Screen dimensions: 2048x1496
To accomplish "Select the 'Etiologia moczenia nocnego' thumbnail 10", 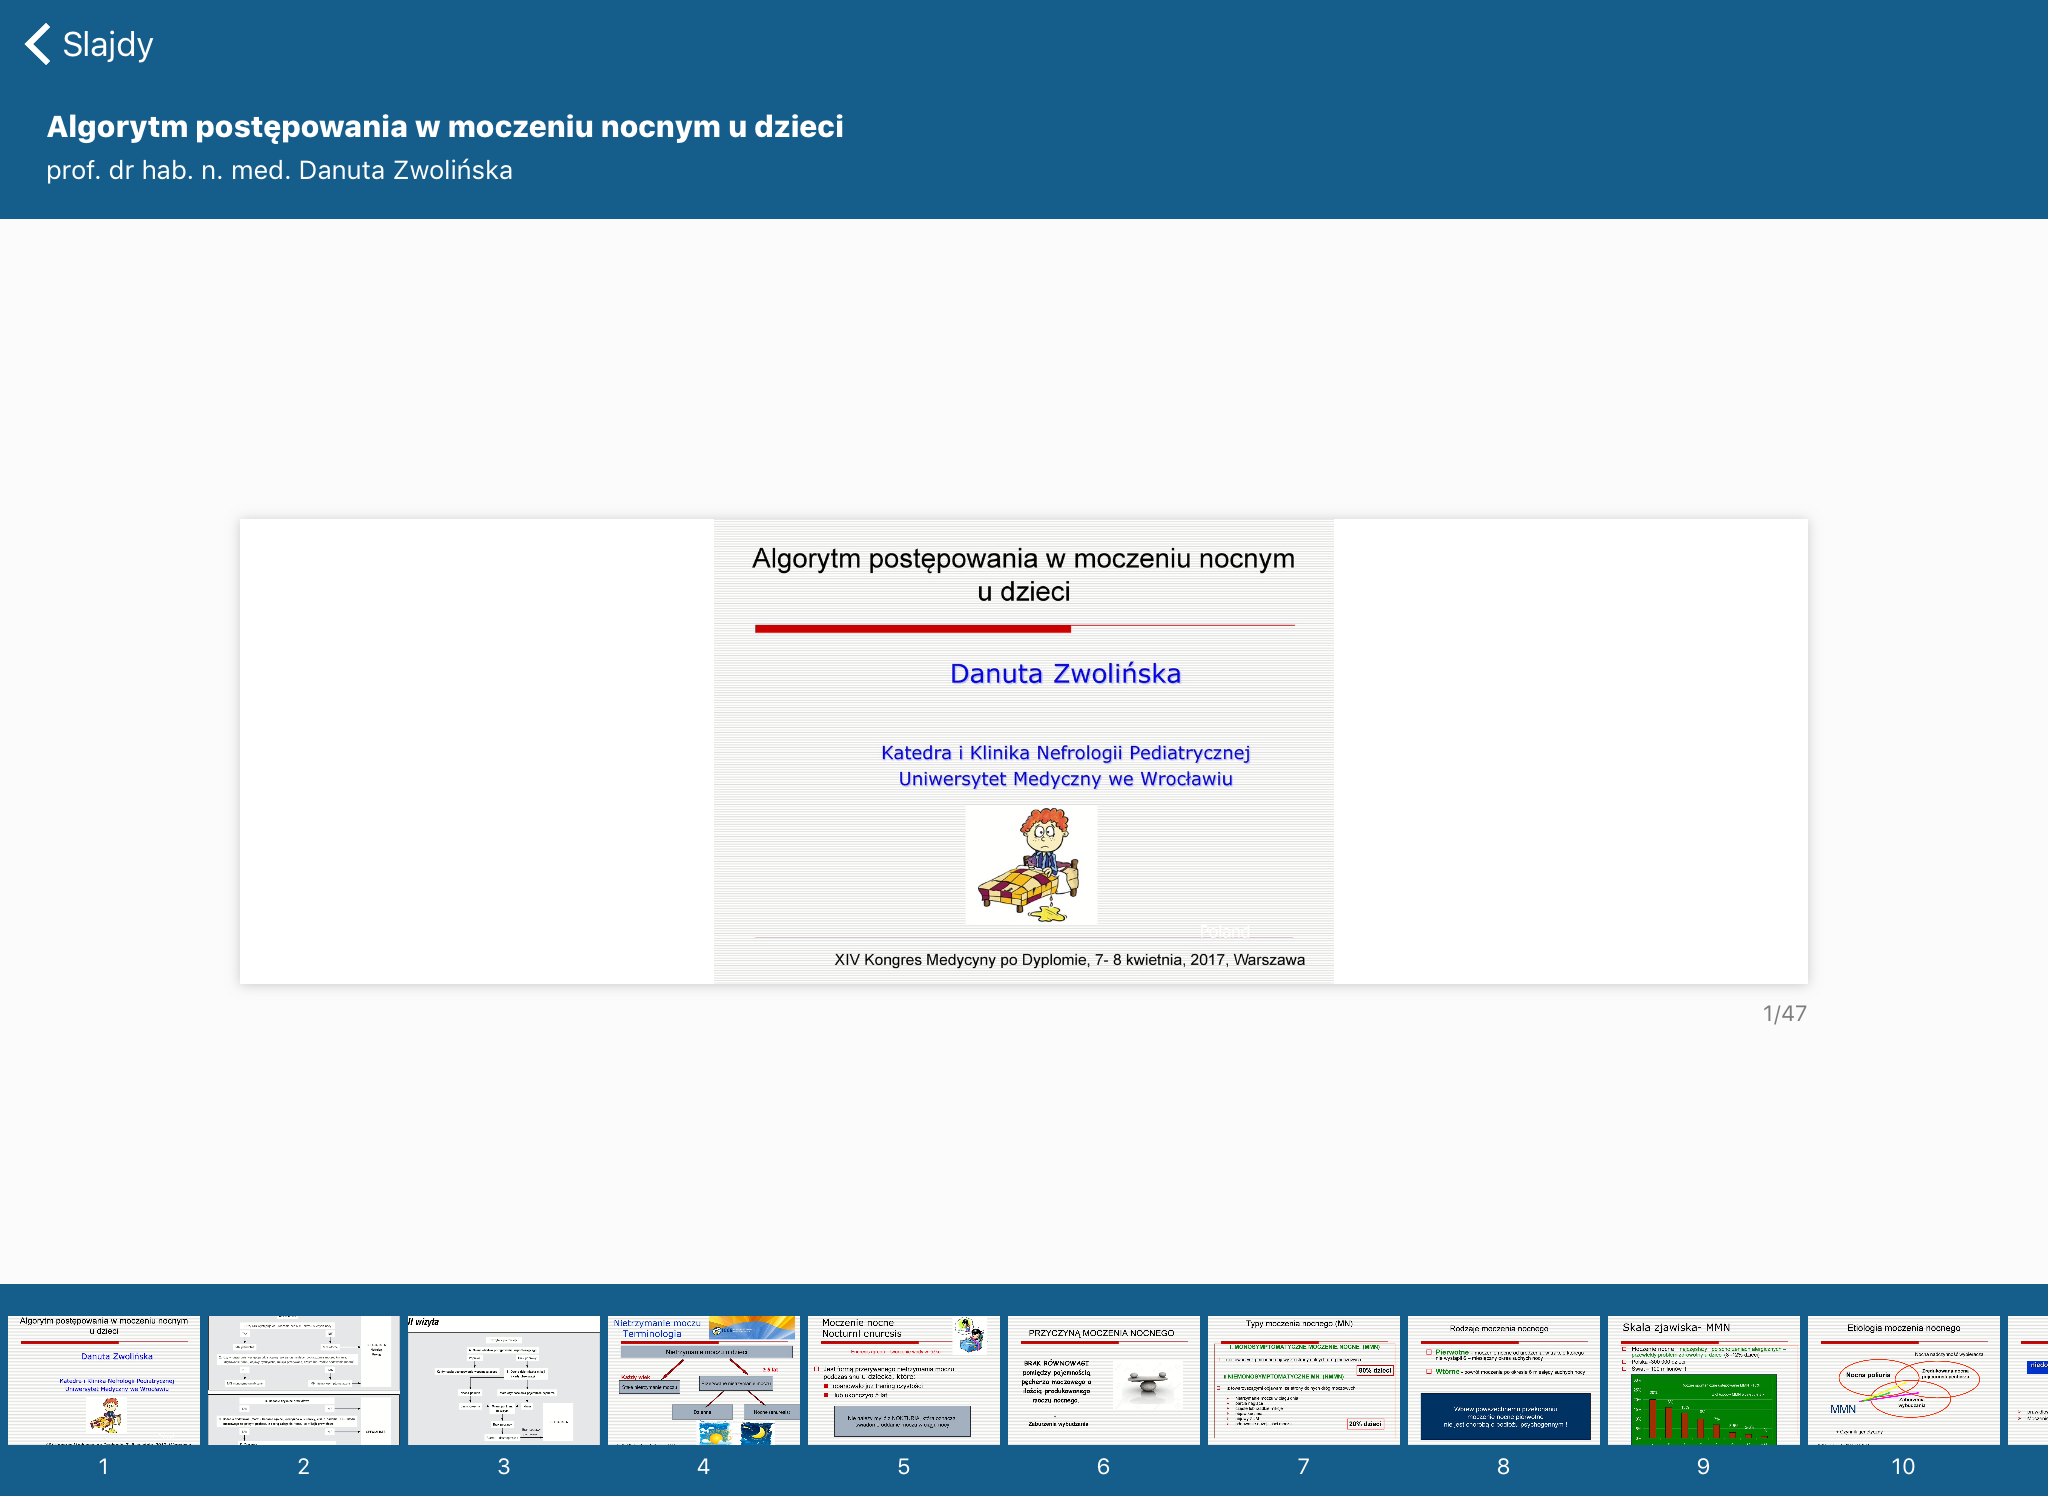I will coord(1904,1380).
